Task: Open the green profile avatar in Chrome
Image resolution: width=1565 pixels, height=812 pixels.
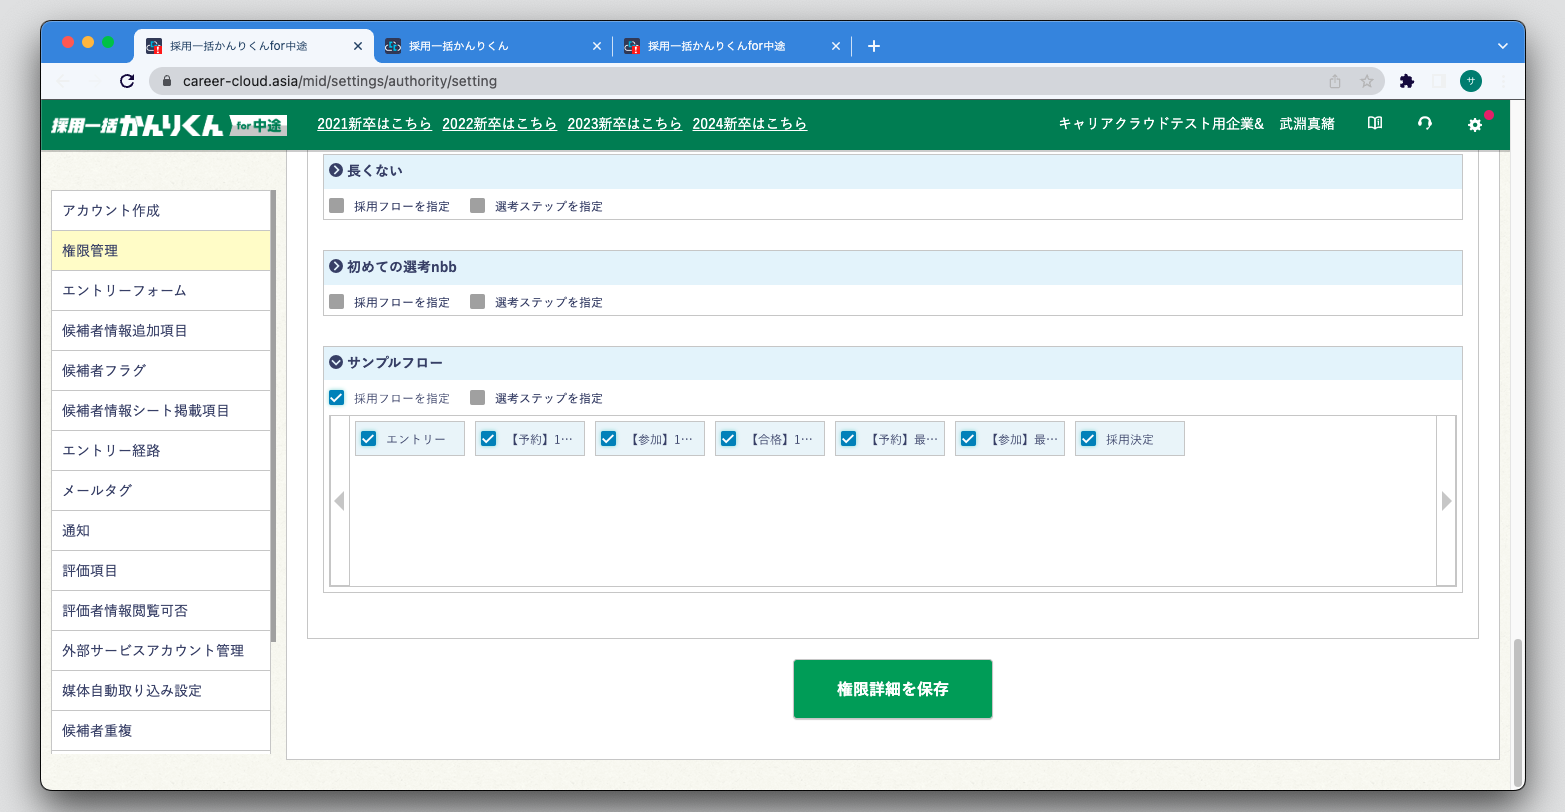Action: coord(1471,81)
